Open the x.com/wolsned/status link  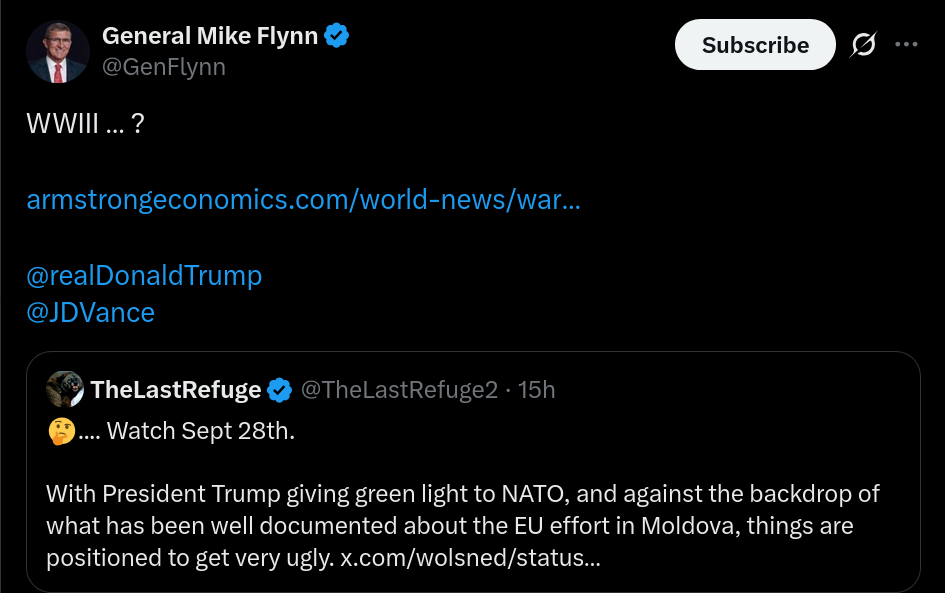[470, 558]
